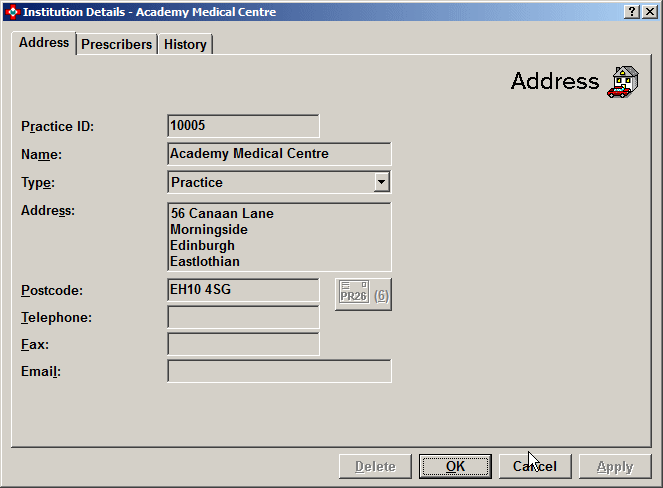This screenshot has height=488, width=663.
Task: Click the Cancel button
Action: tap(534, 466)
